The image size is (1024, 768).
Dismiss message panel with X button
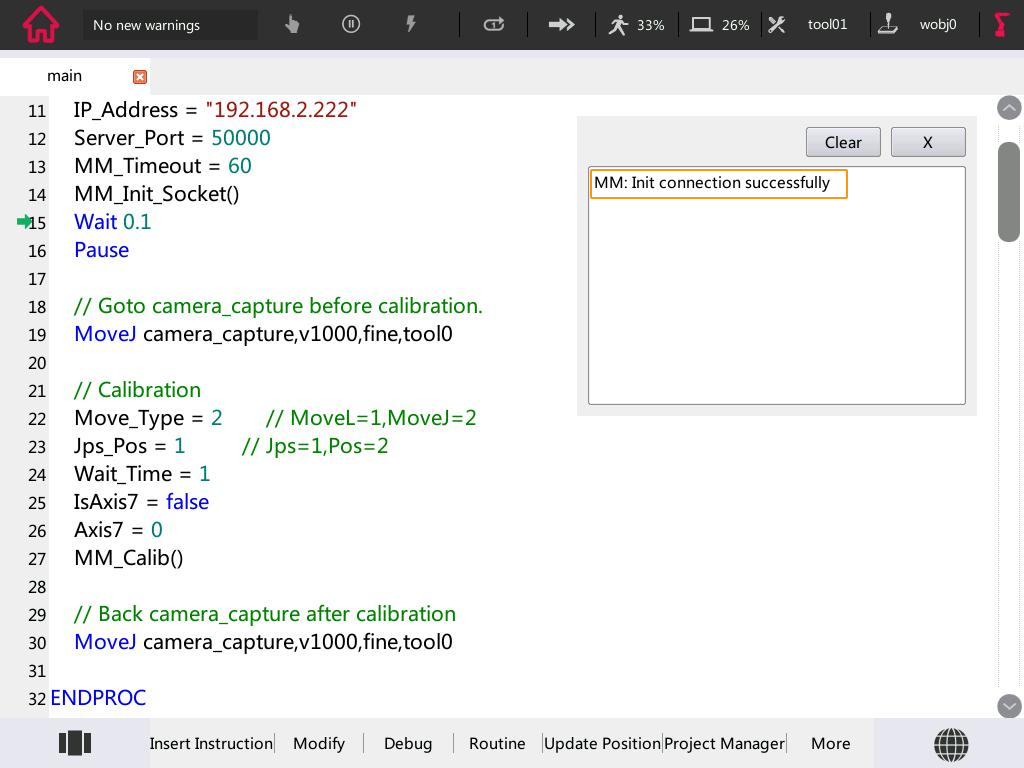coord(927,142)
